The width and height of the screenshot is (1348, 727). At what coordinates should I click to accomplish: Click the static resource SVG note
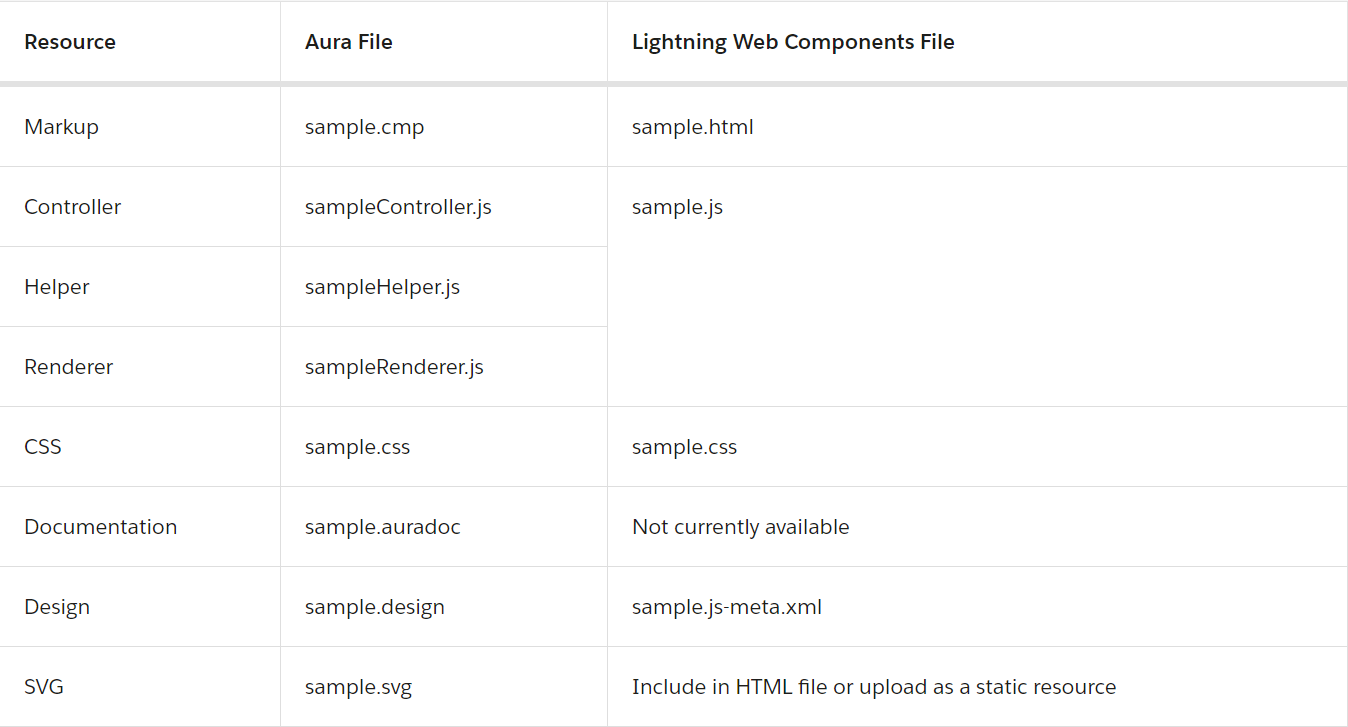[x=874, y=687]
